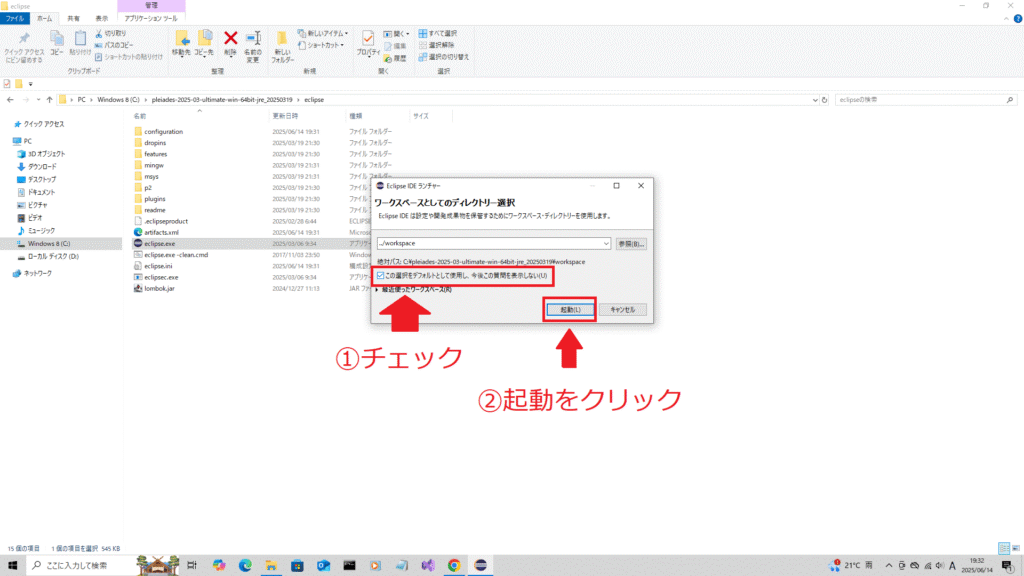Open Microsoft Edge from the taskbar
Screen dimensions: 1024x576
(245, 565)
